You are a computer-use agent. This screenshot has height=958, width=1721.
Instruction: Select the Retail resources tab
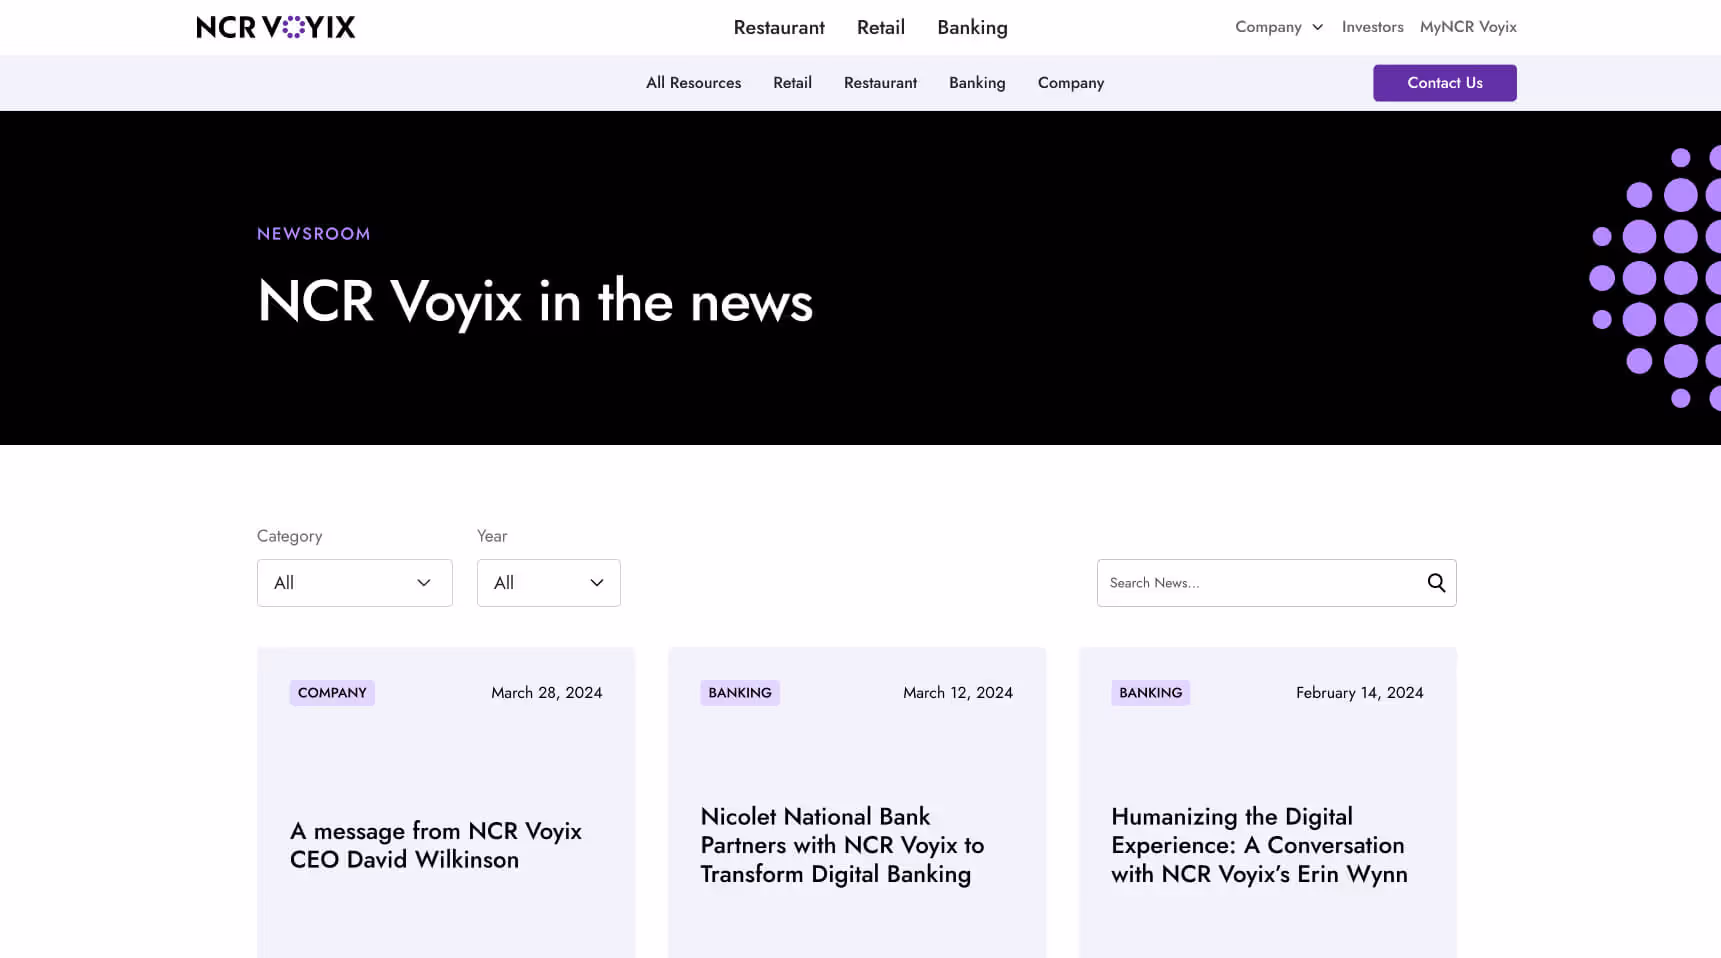coord(792,83)
